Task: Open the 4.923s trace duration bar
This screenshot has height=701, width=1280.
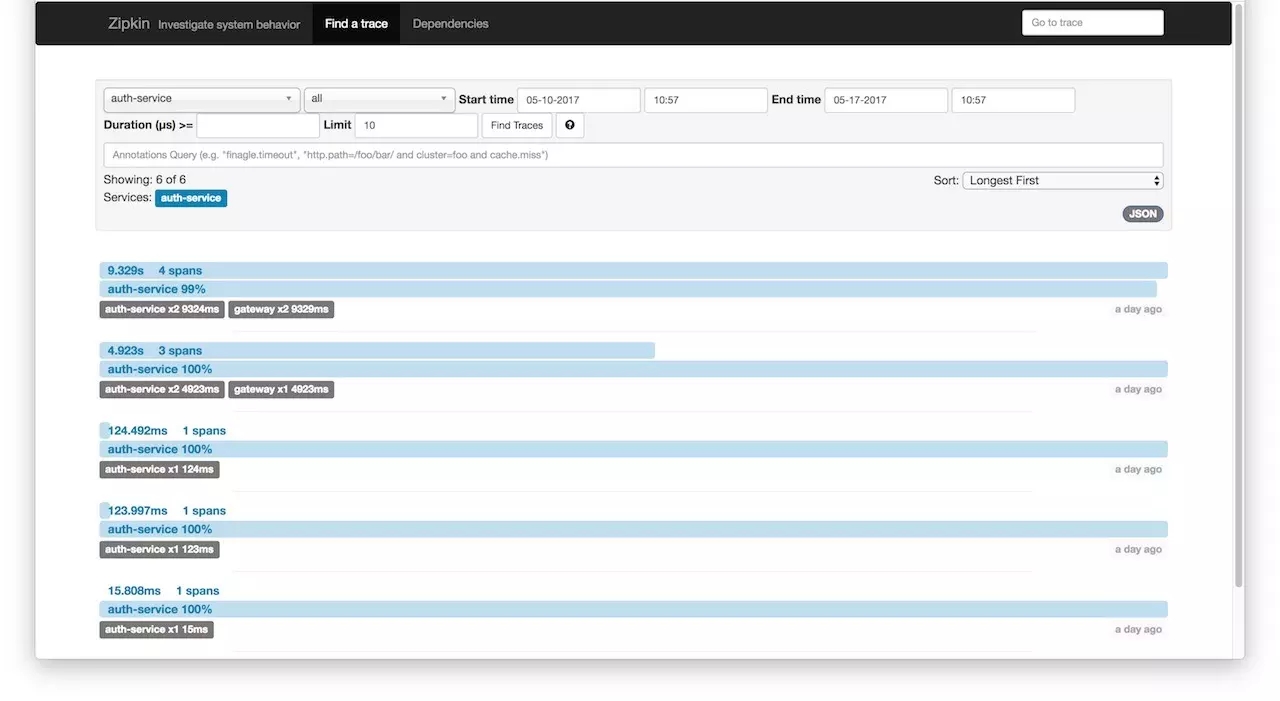Action: coord(377,351)
